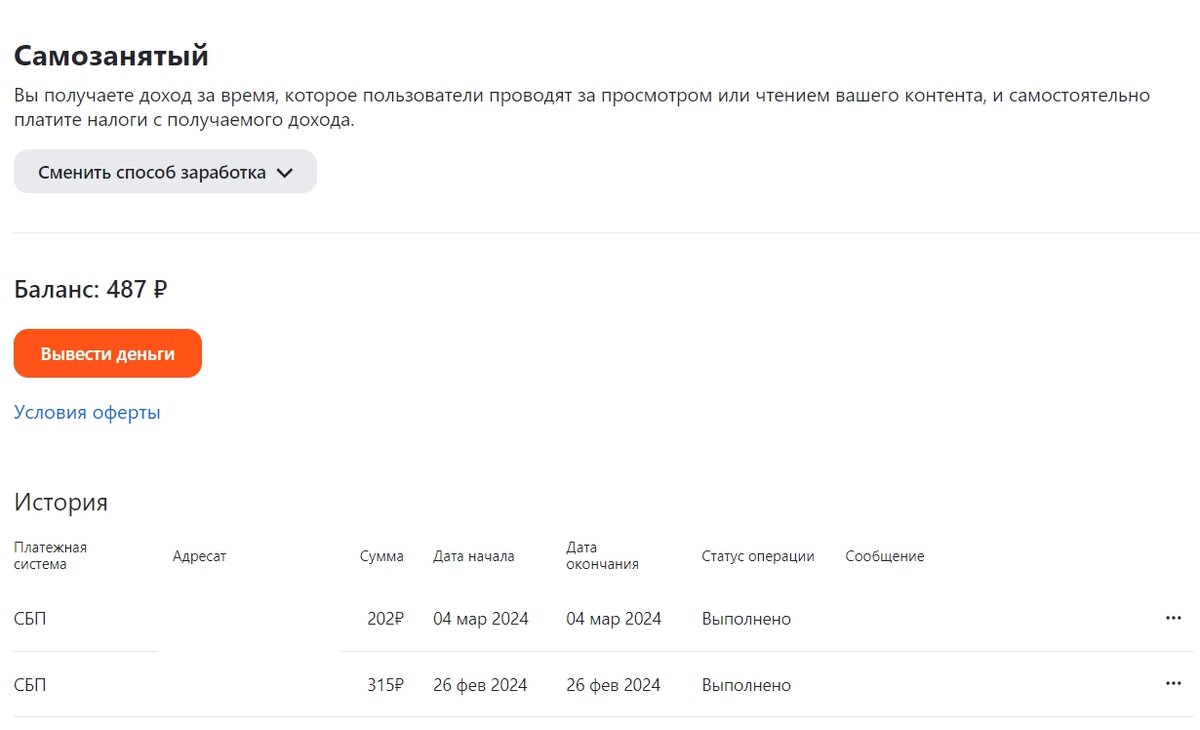Open the Условия оферты link
1200x730 pixels.
click(86, 411)
